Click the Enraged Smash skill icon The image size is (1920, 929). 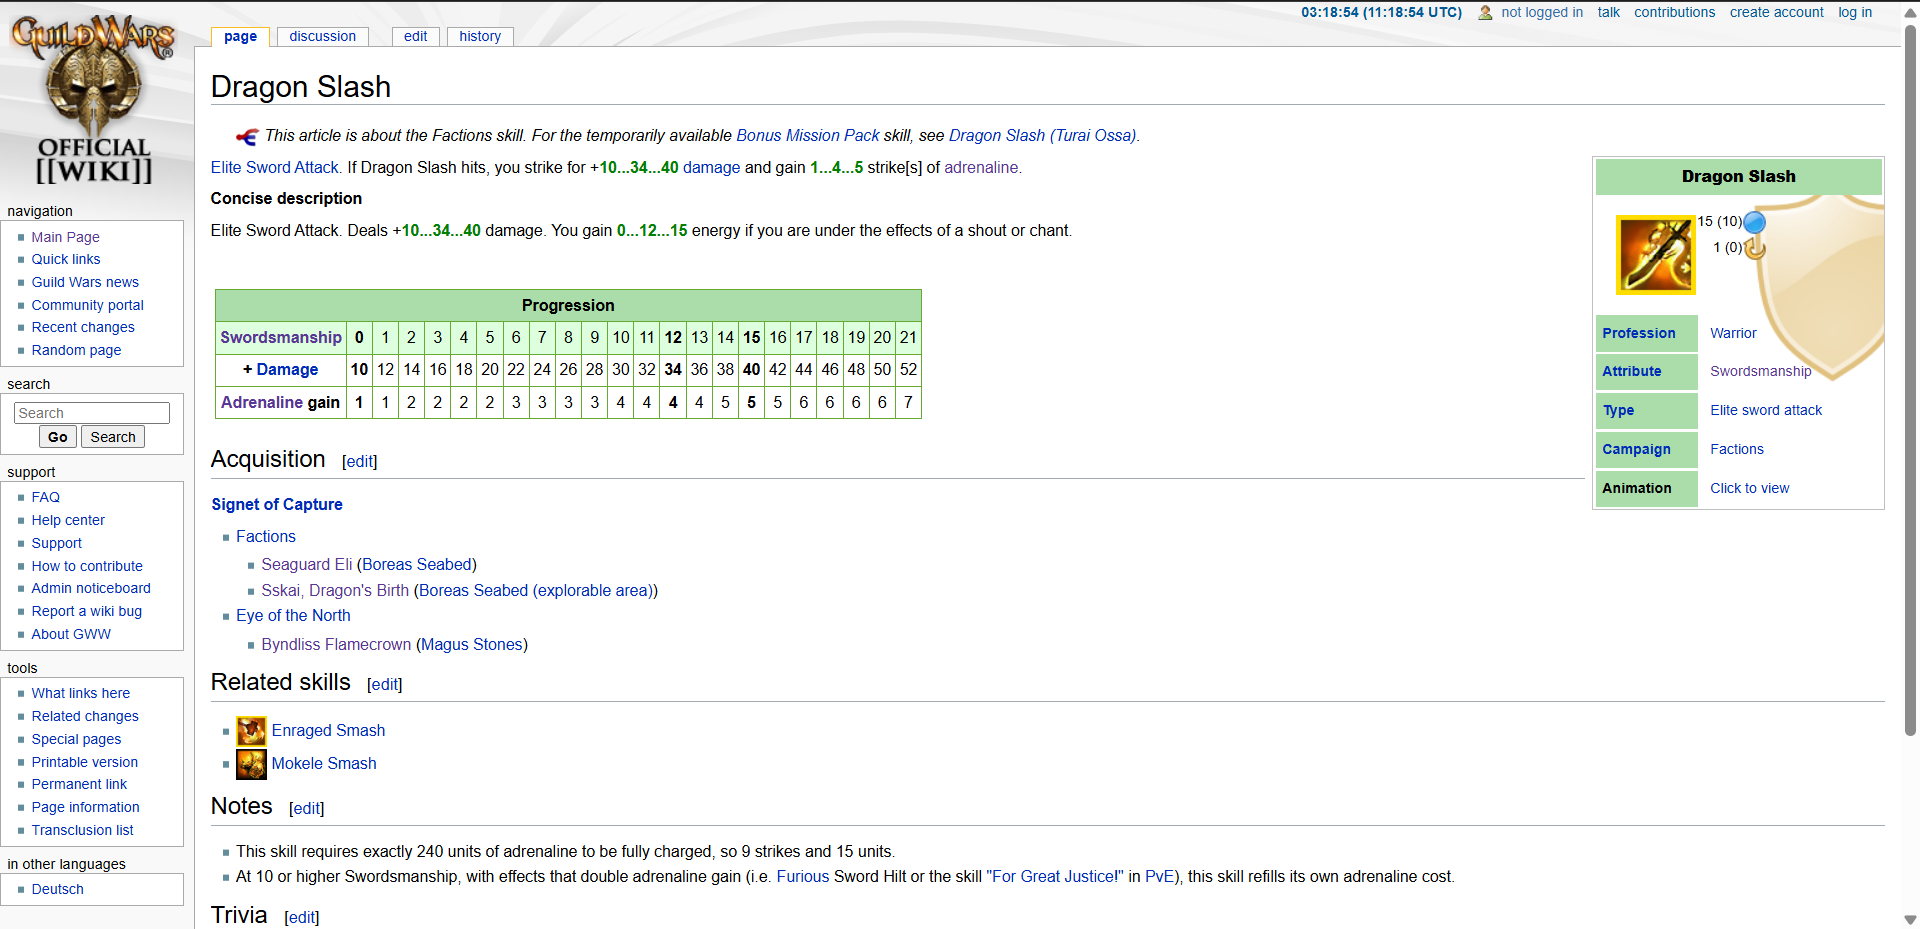251,731
